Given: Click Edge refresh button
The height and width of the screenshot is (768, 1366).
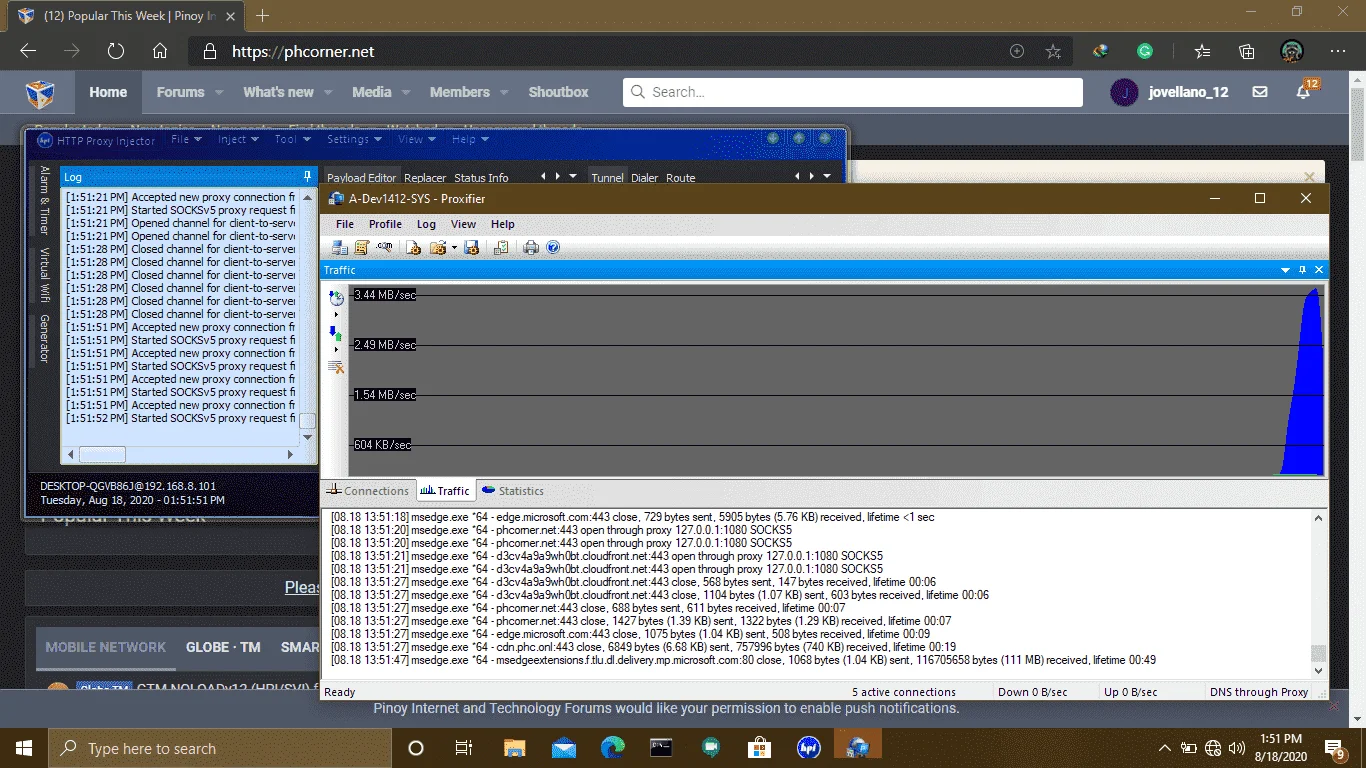Looking at the screenshot, I should [116, 51].
